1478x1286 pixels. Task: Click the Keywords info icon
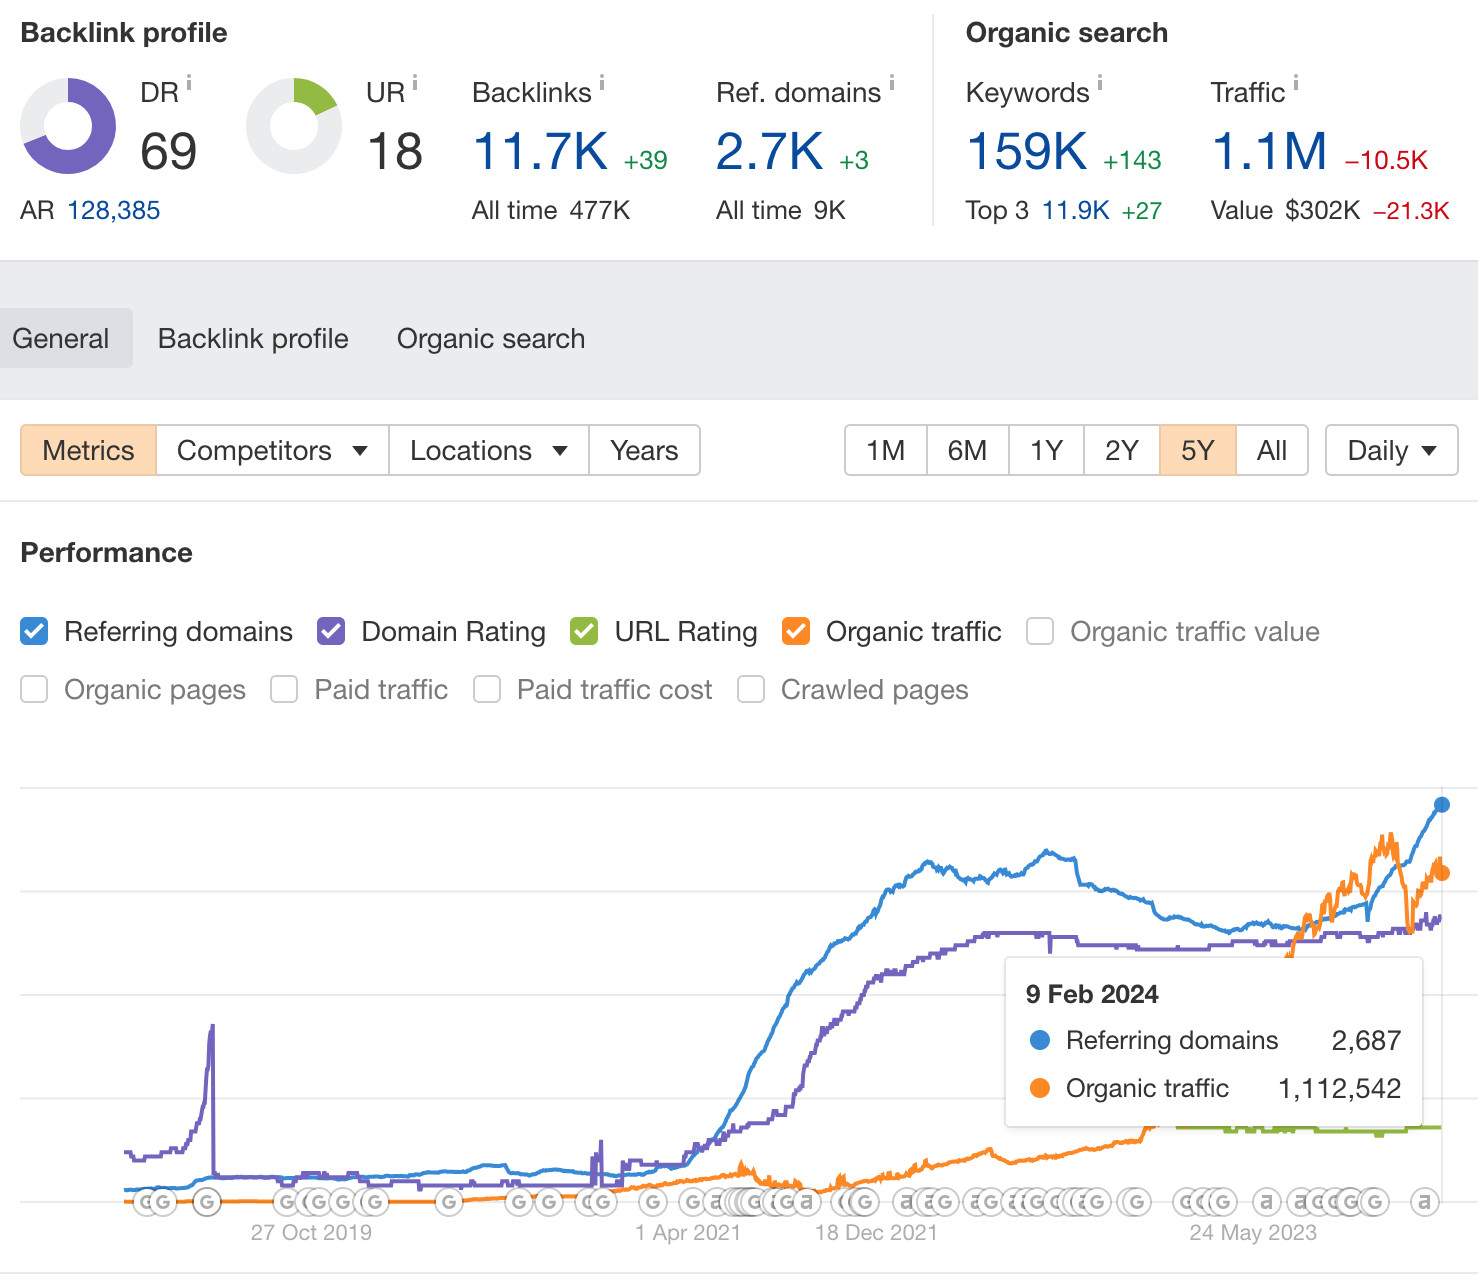pos(1100,84)
